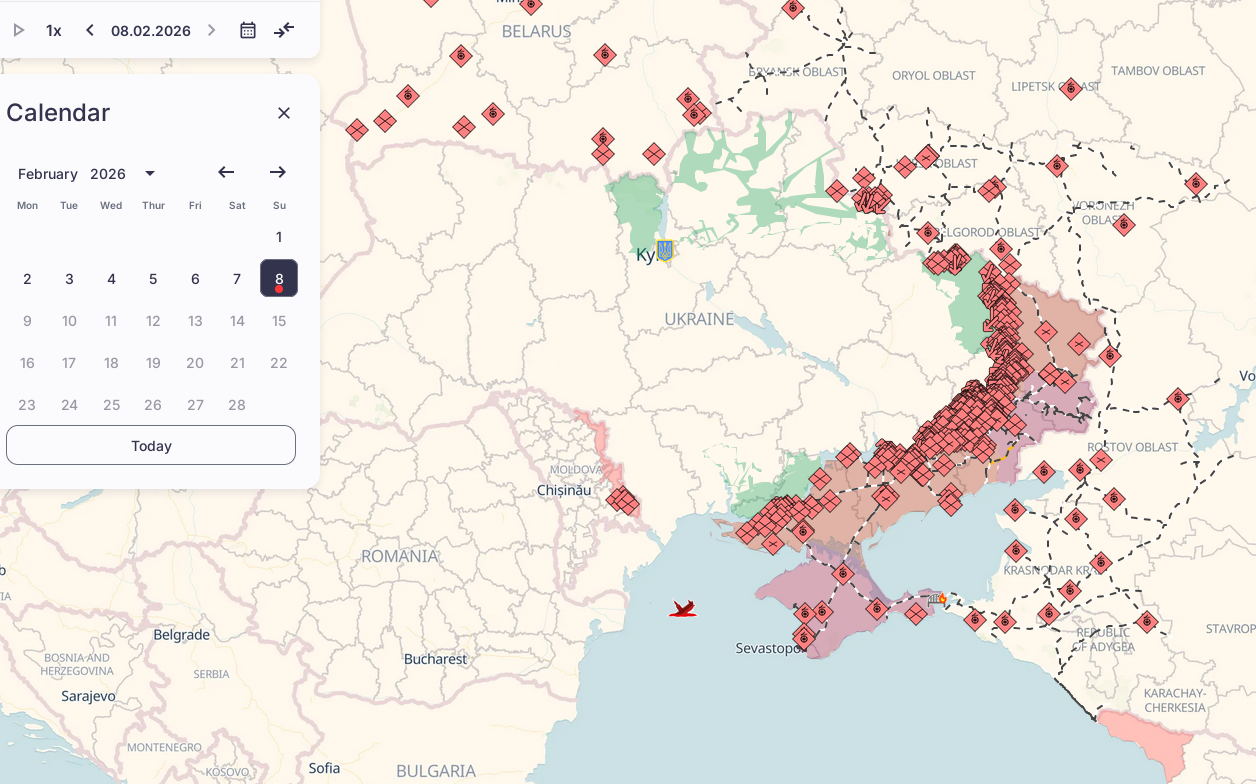Screen dimensions: 1256x784
Task: Close the Calendar panel
Action: pos(284,113)
